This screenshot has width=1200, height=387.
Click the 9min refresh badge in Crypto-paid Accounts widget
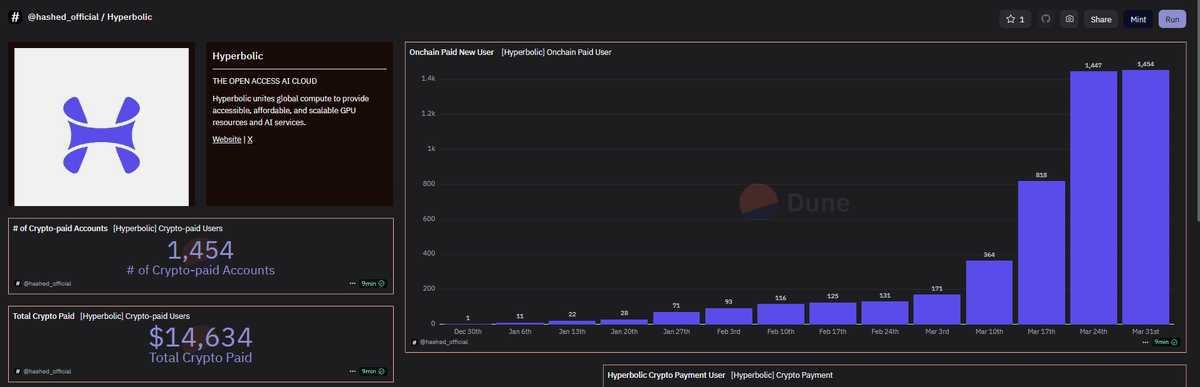373,284
